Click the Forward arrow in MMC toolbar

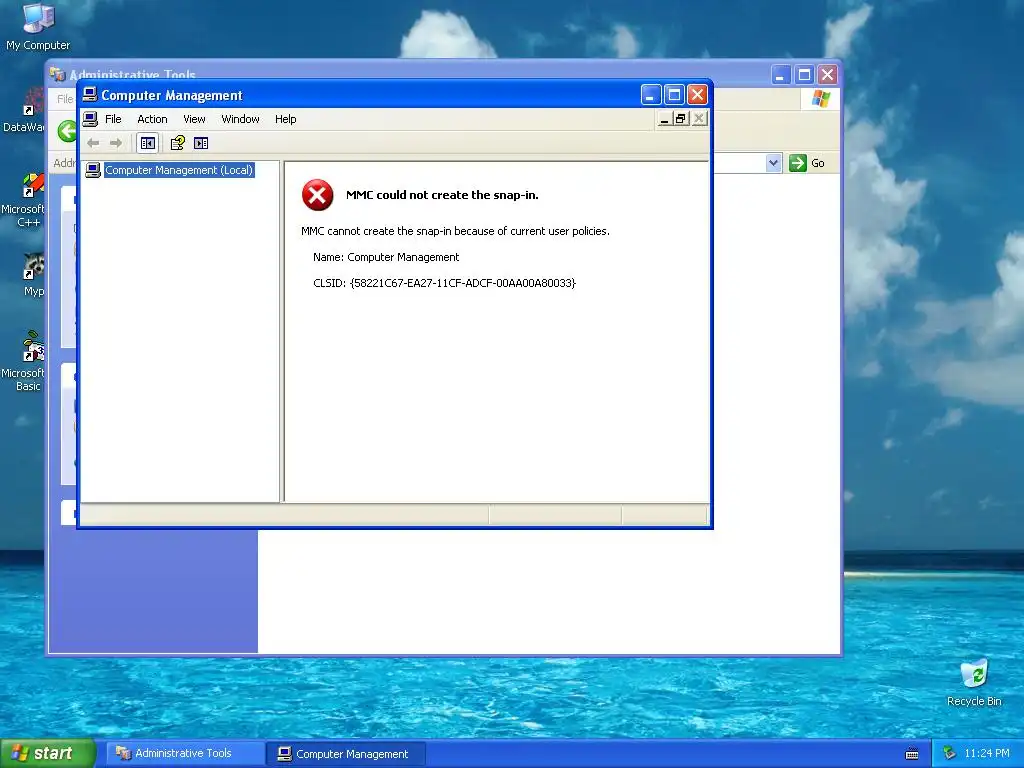pyautogui.click(x=116, y=143)
